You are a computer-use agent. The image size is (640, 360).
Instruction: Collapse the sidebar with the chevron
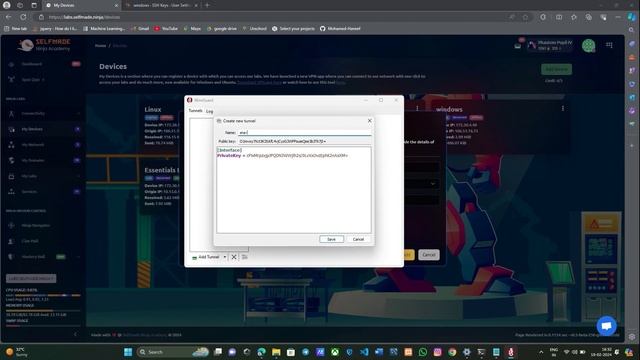click(75, 334)
